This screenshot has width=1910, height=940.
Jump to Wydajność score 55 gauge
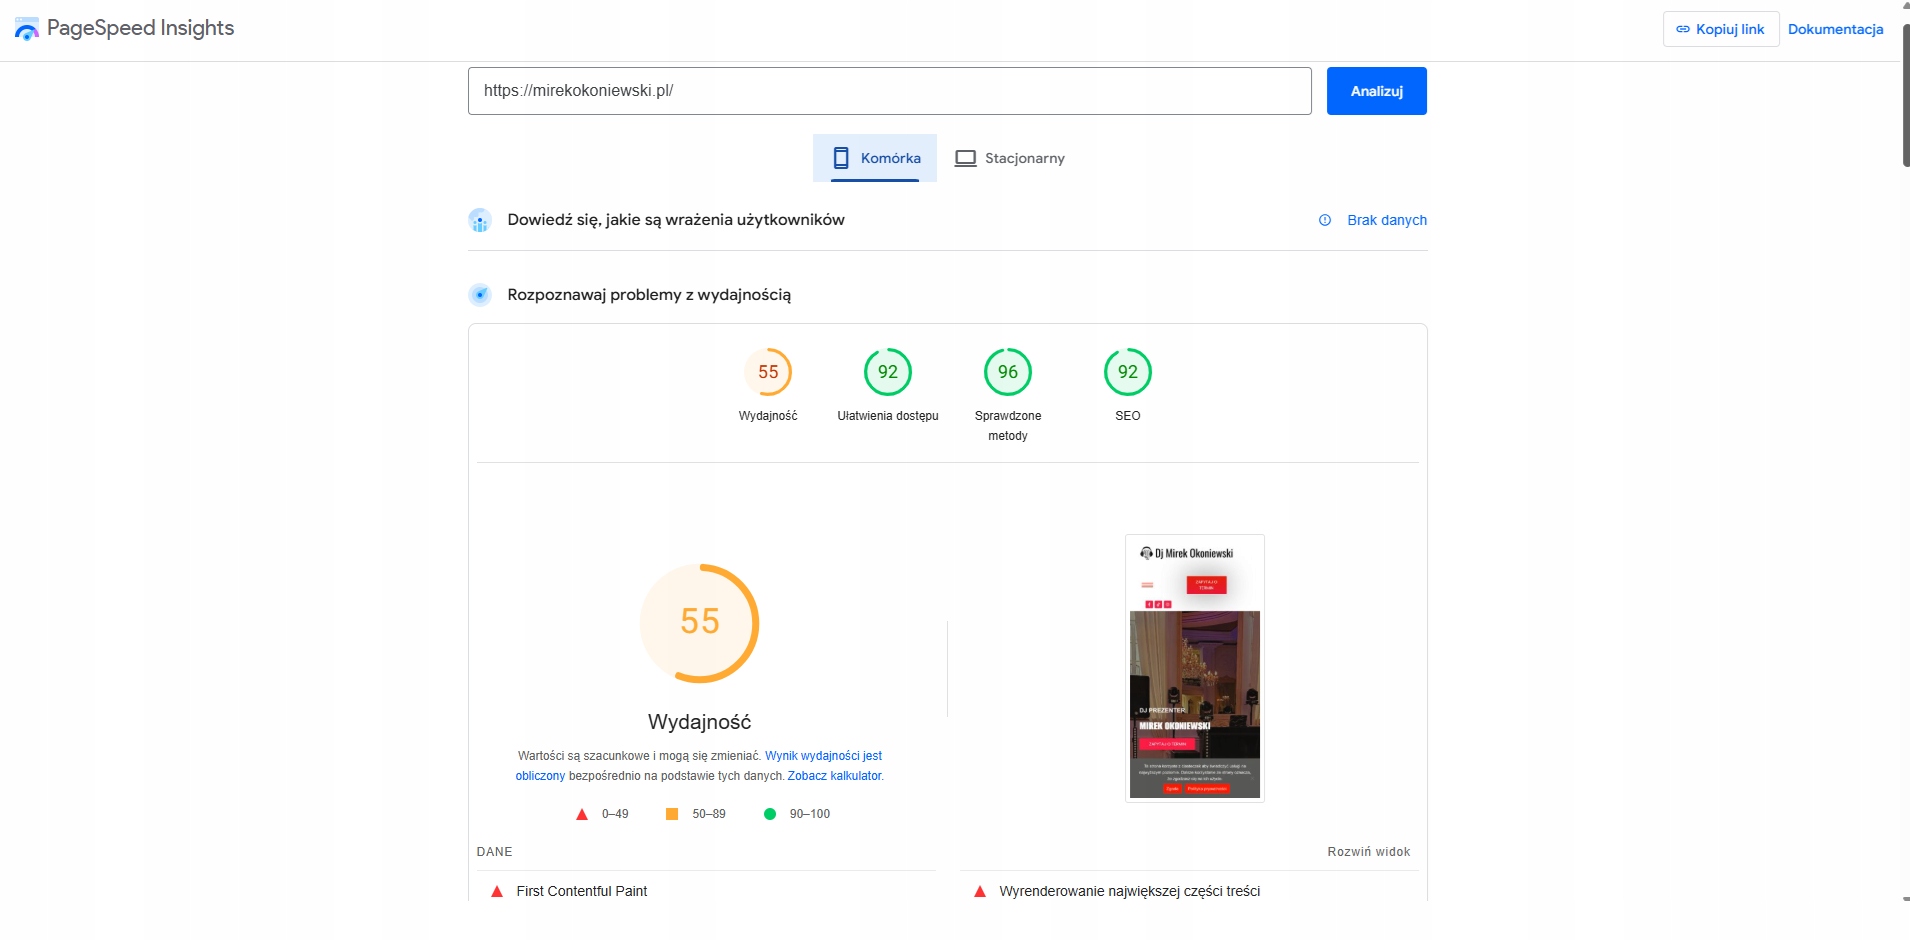click(x=768, y=372)
